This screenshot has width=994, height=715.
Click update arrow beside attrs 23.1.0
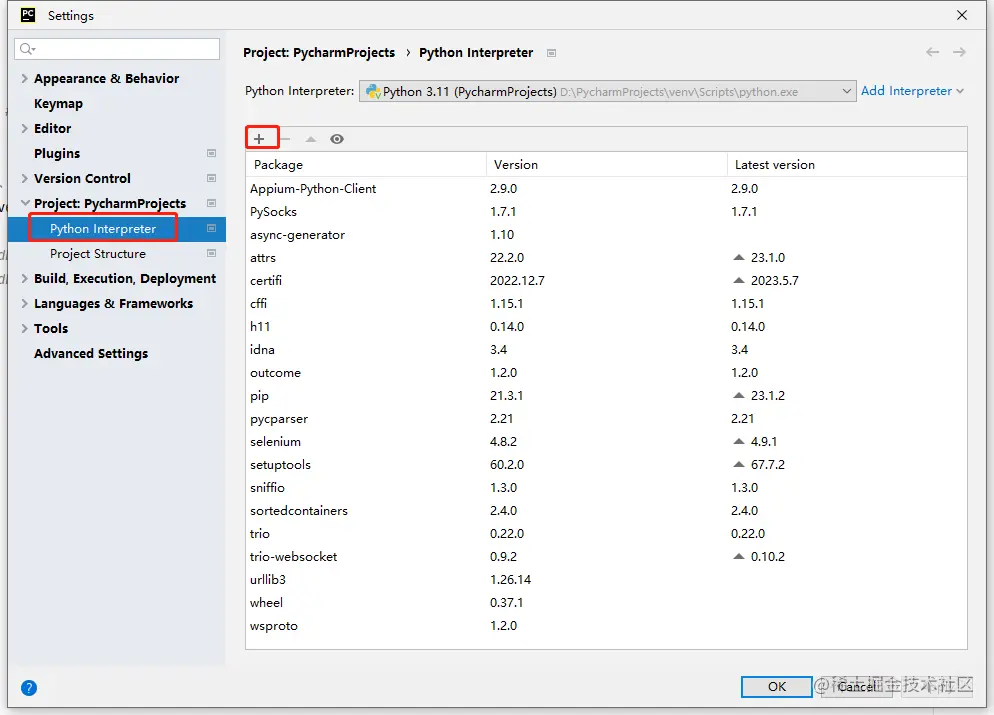tap(739, 257)
